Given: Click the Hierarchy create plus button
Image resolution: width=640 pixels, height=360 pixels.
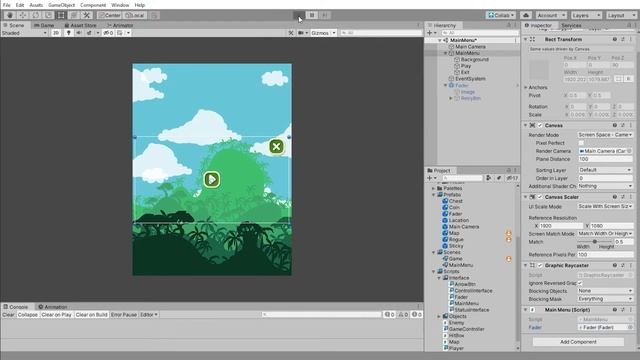Looking at the screenshot, I should 429,33.
